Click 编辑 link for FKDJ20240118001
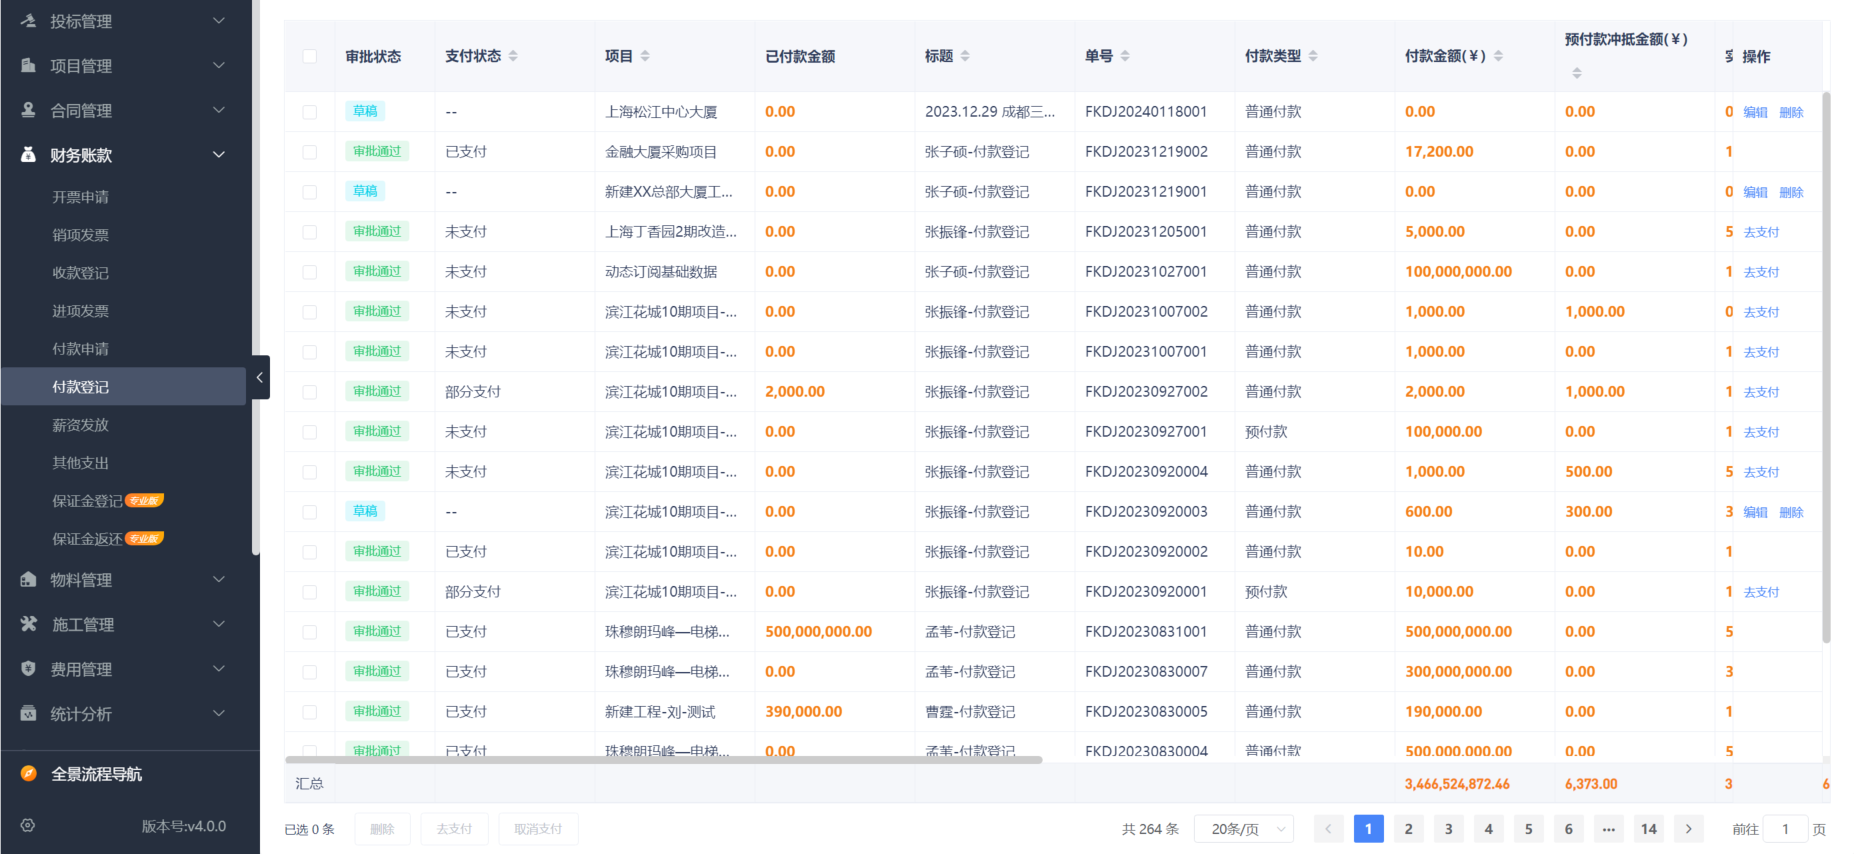1854x854 pixels. [1755, 112]
